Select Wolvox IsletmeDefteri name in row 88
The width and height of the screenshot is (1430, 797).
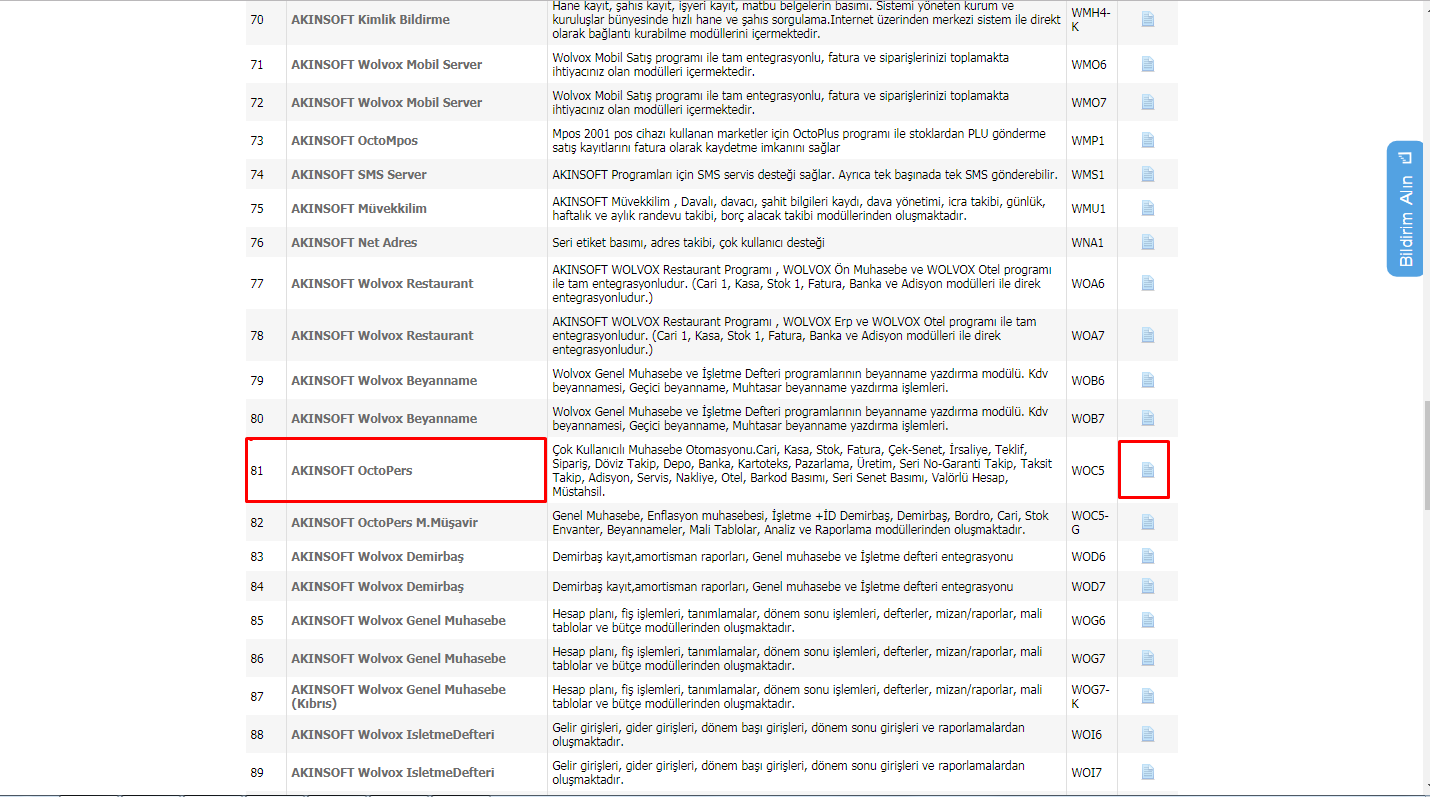(x=392, y=734)
